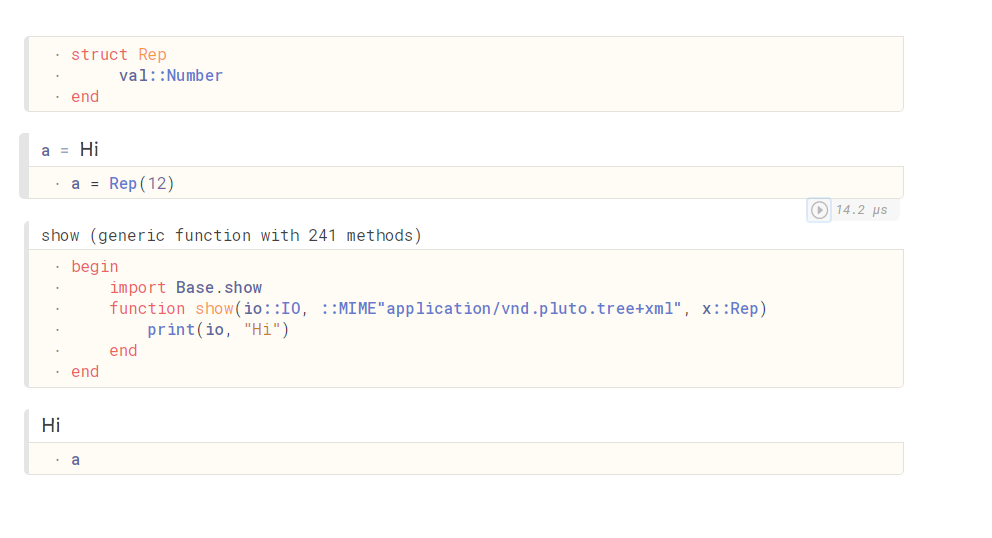Click the 14.2 μs runtime label

(861, 210)
